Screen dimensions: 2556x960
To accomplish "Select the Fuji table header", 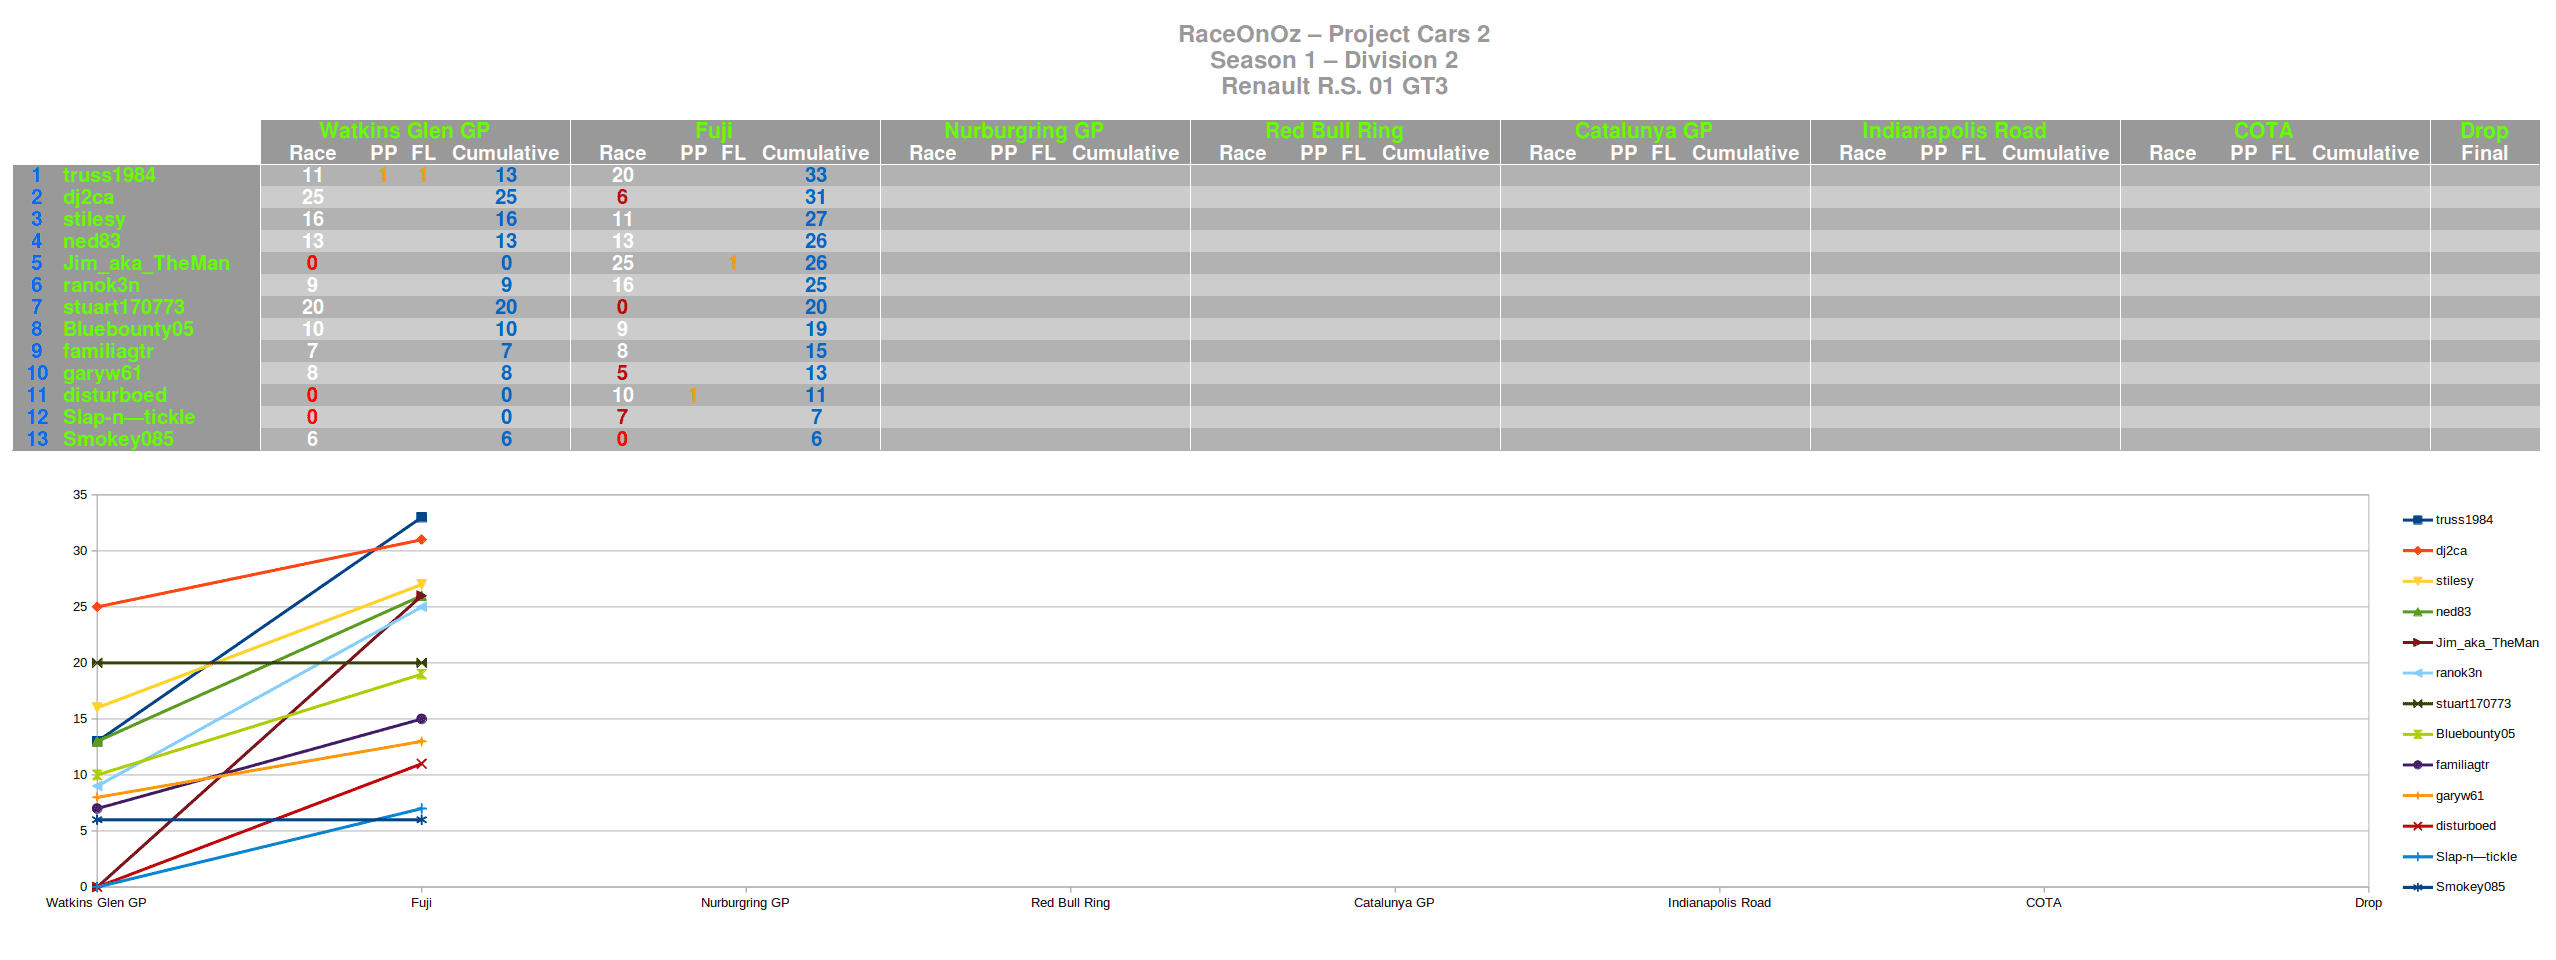I will click(714, 131).
